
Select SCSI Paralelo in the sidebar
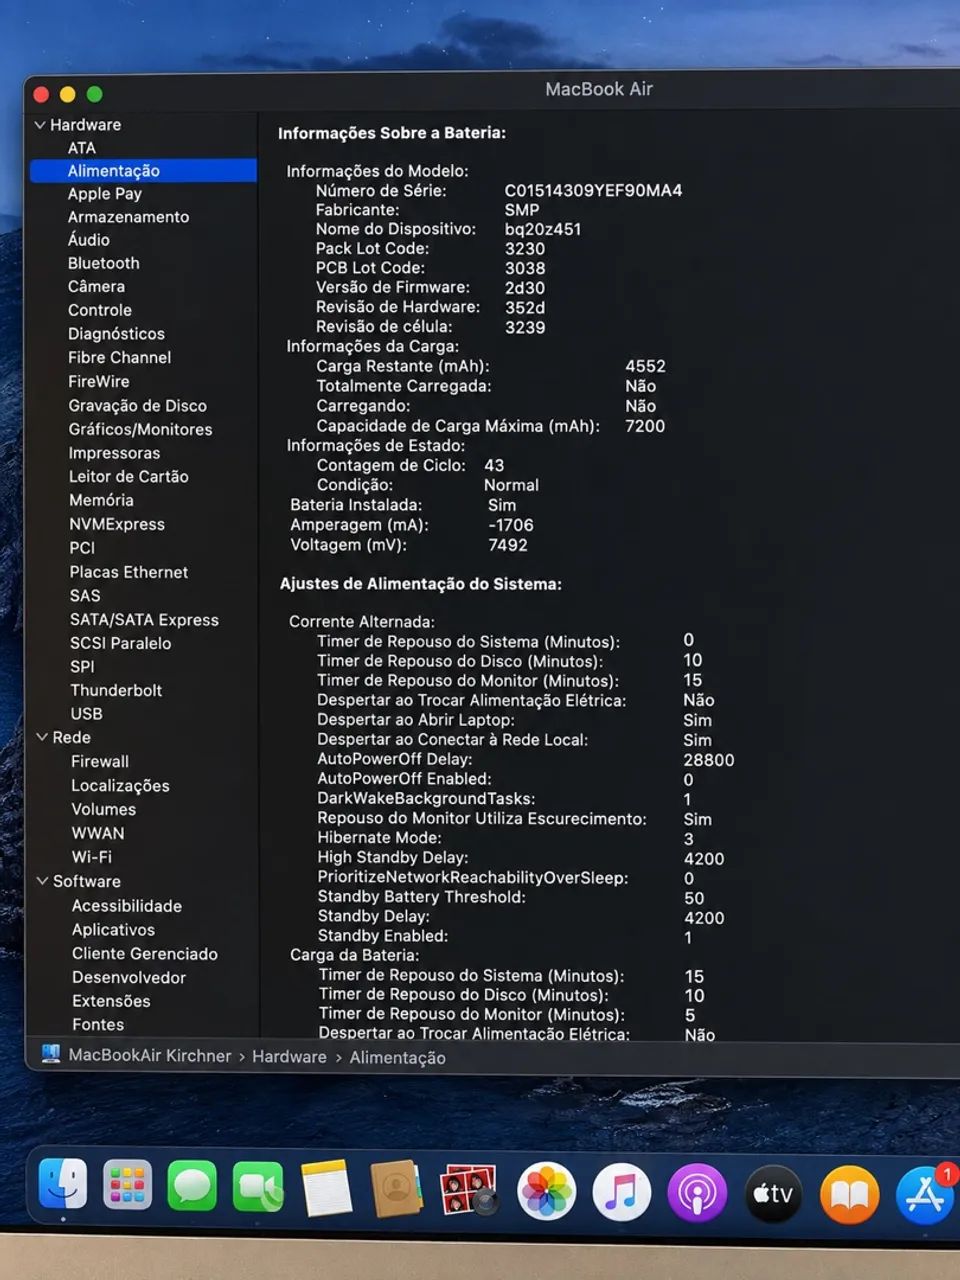120,643
